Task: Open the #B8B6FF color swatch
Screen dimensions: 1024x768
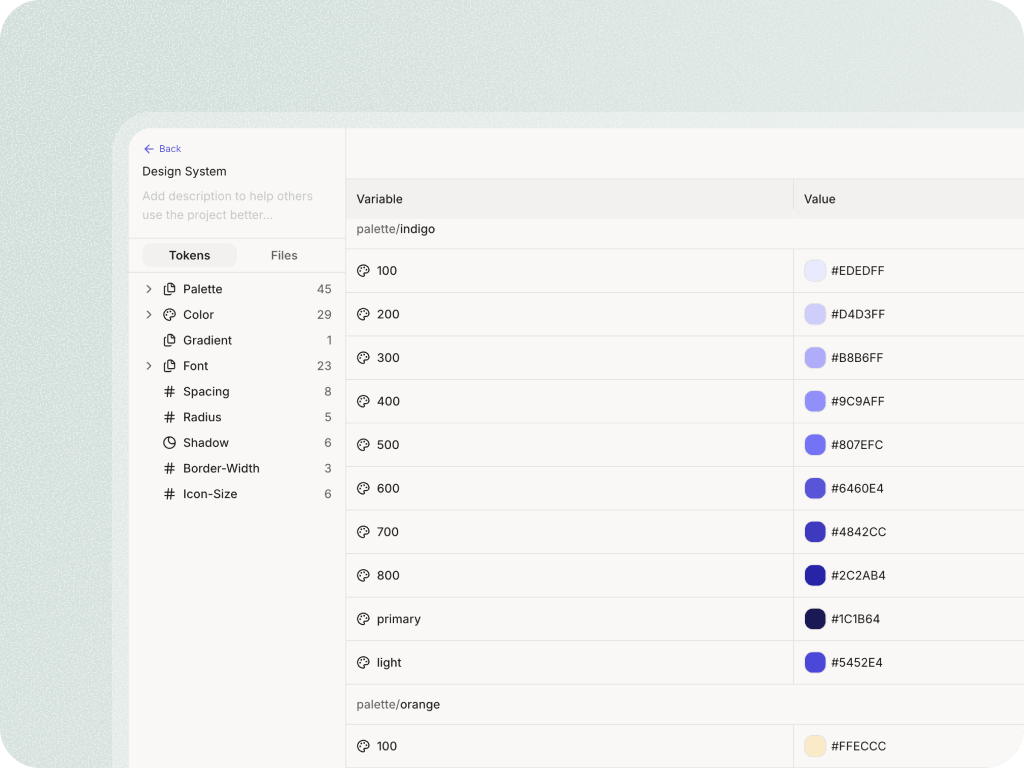Action: (x=815, y=358)
